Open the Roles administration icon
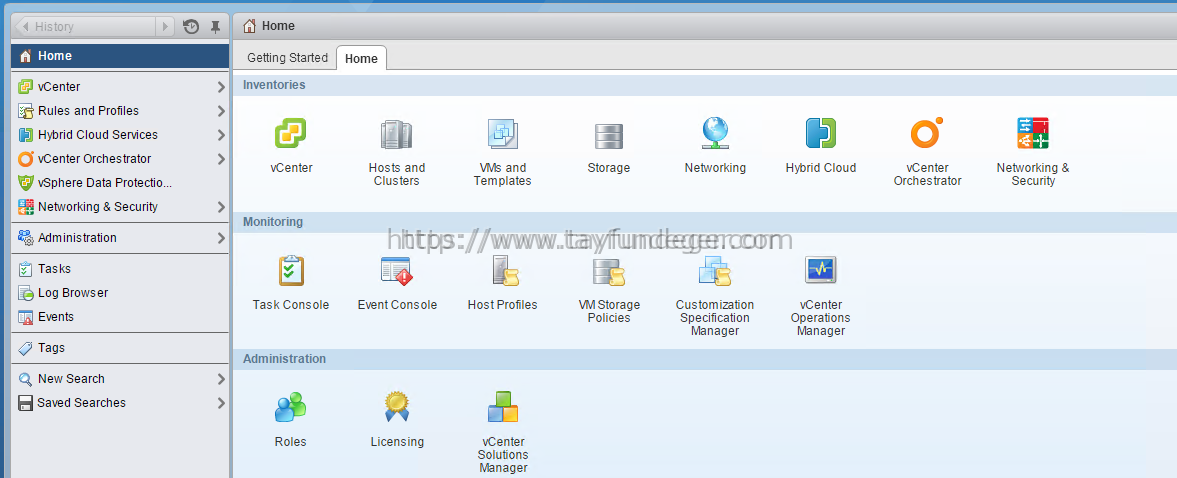1177x478 pixels. click(290, 407)
